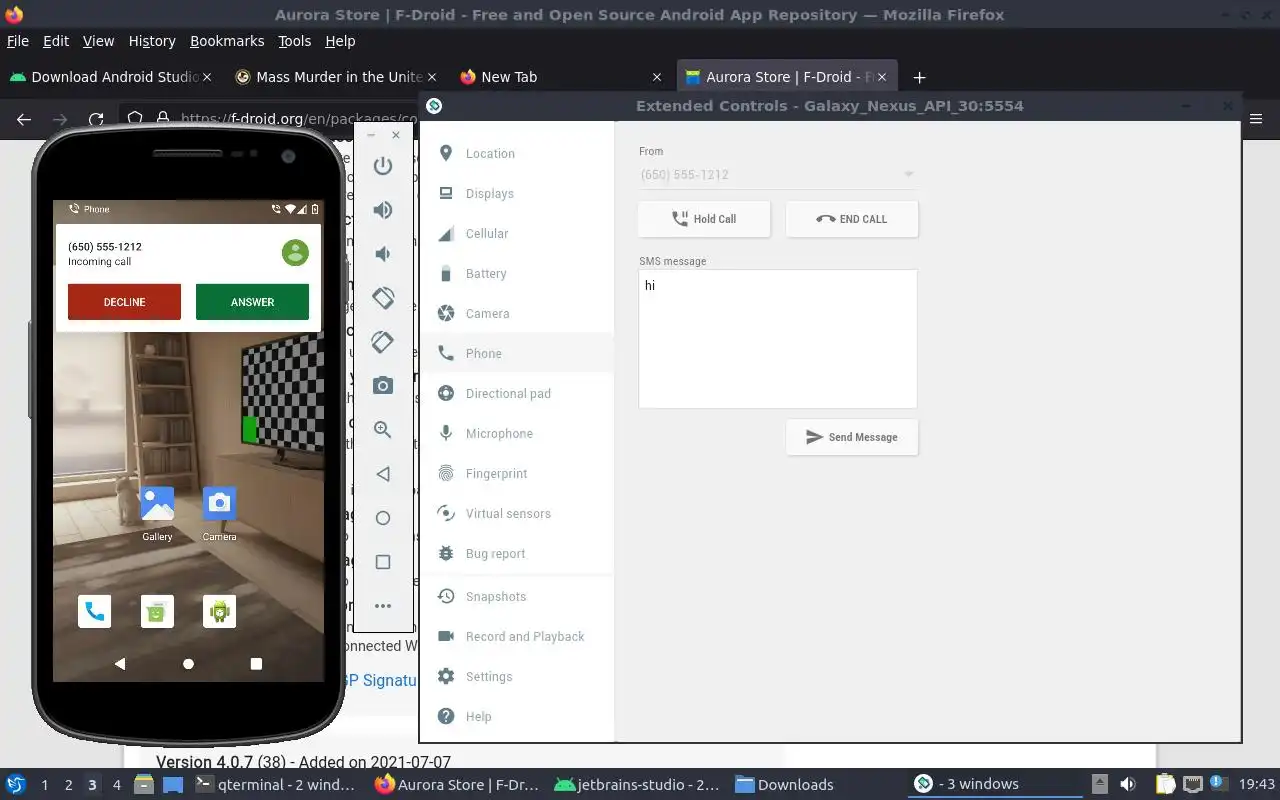
Task: Click inside the SMS message text box
Action: click(778, 339)
